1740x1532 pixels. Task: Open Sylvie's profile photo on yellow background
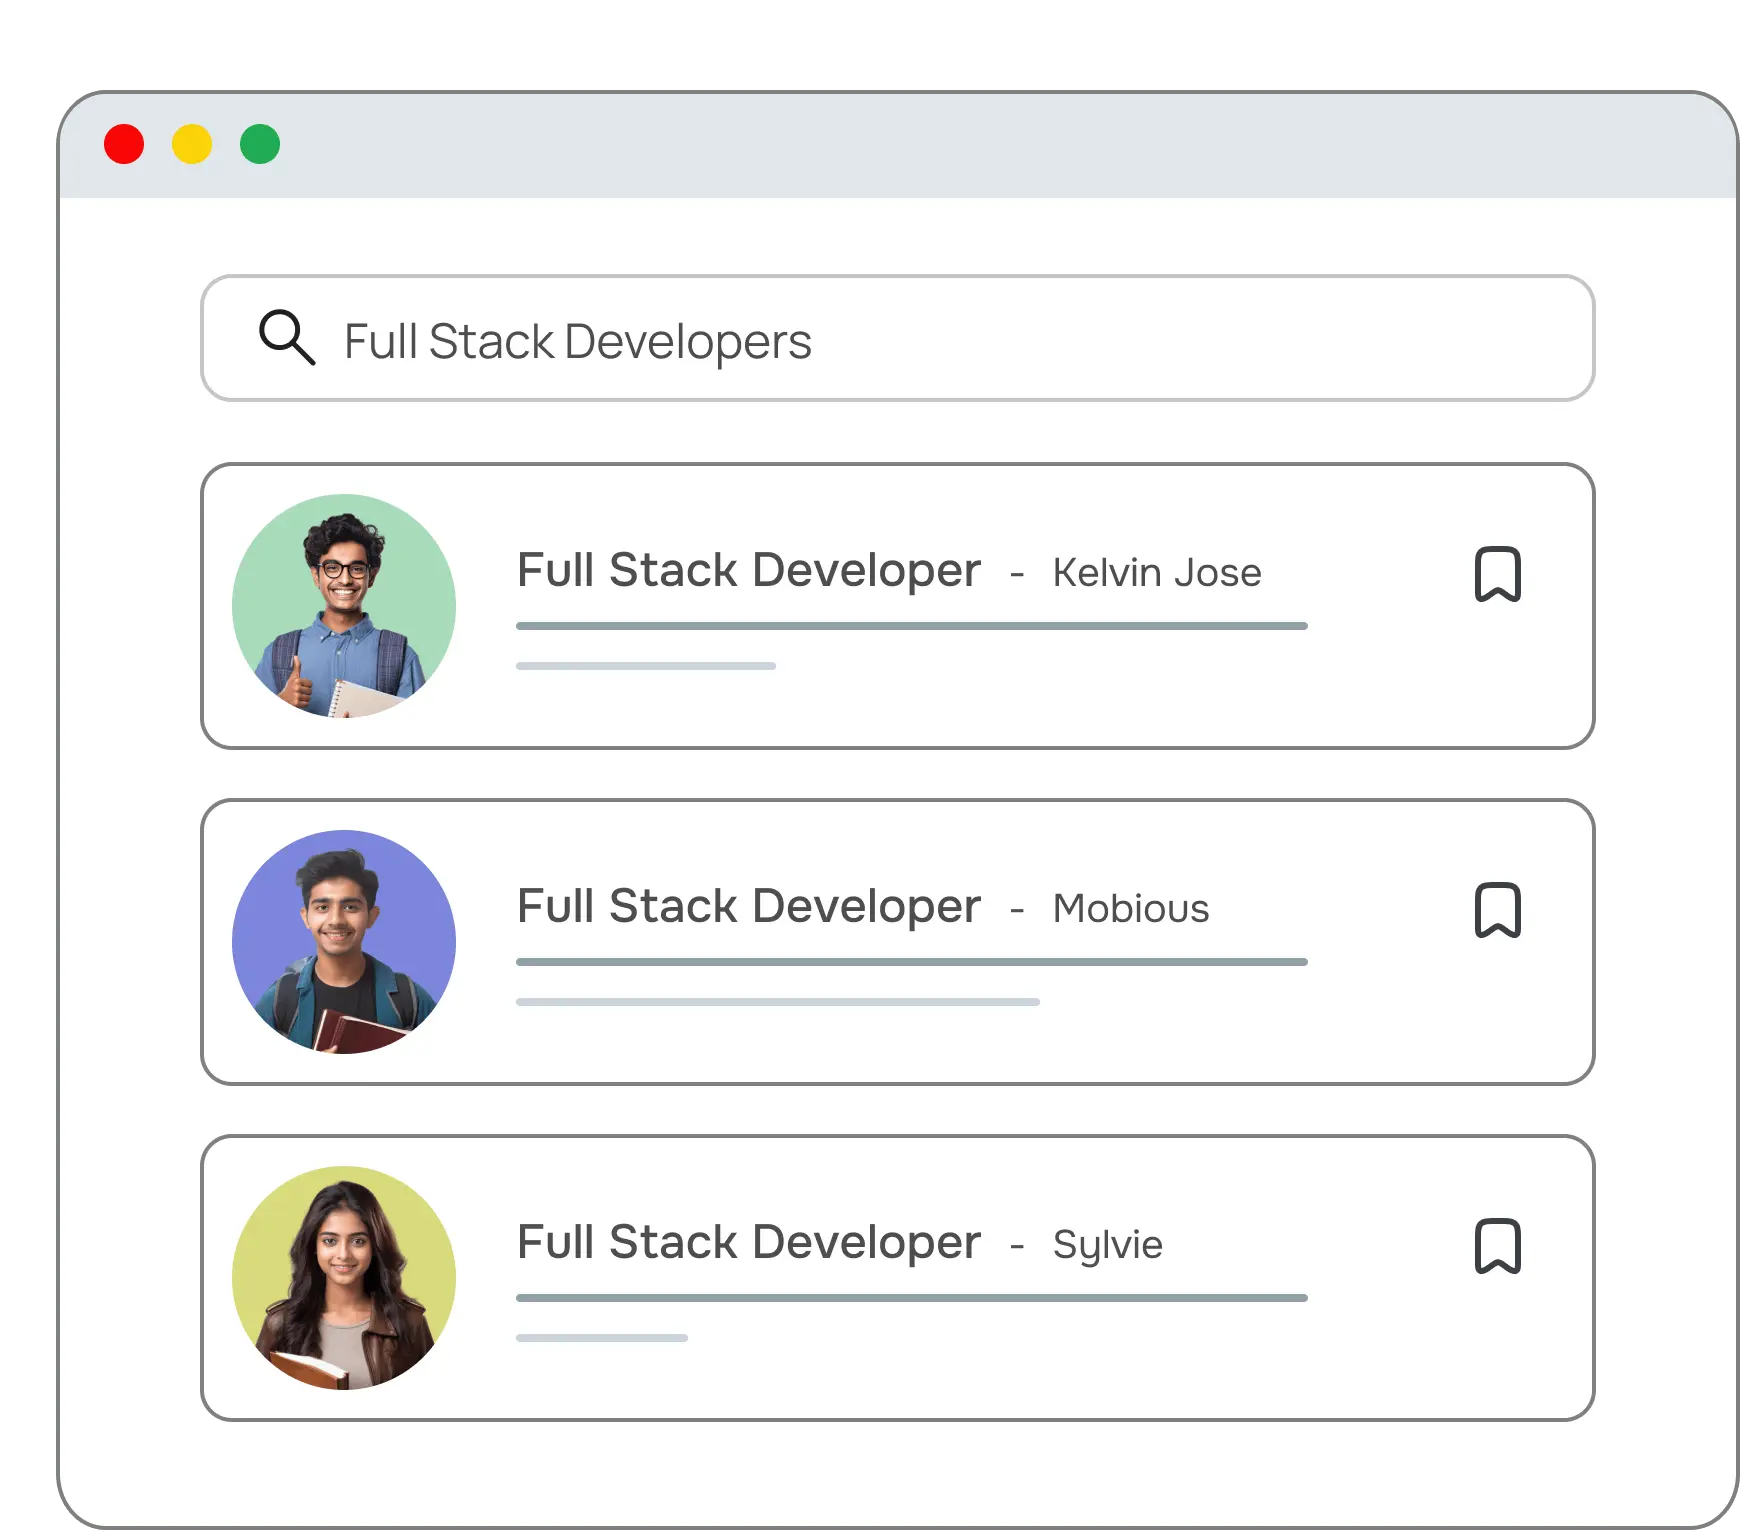pyautogui.click(x=344, y=1278)
